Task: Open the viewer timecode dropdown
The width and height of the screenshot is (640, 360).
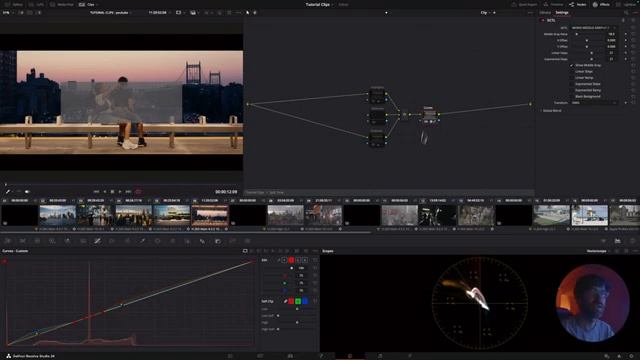Action: click(x=159, y=13)
